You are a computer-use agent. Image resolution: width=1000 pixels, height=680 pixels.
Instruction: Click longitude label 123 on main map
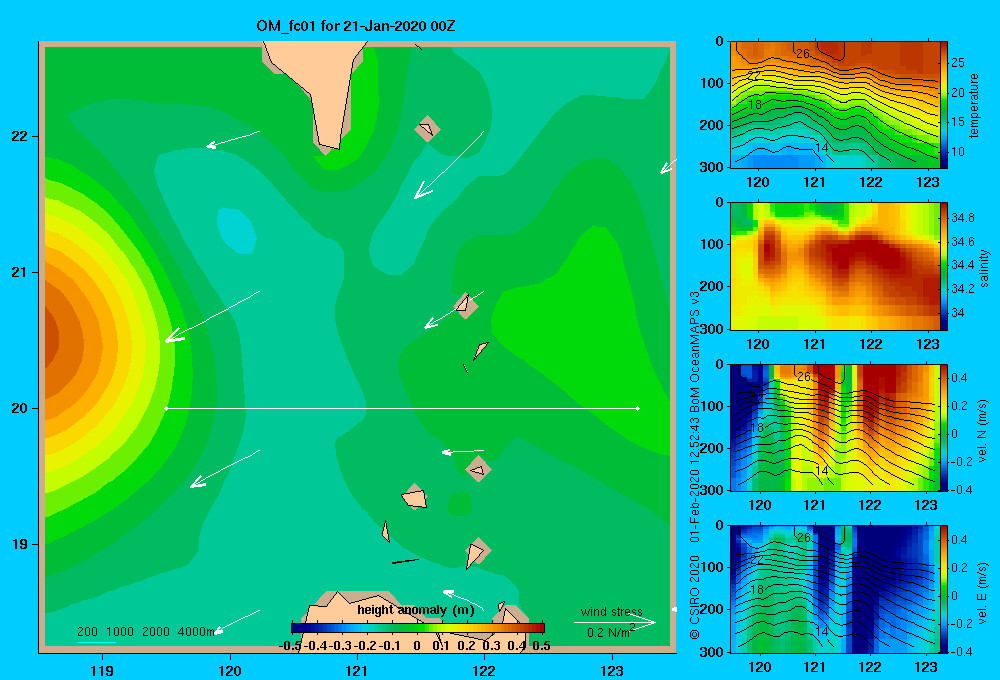click(612, 670)
